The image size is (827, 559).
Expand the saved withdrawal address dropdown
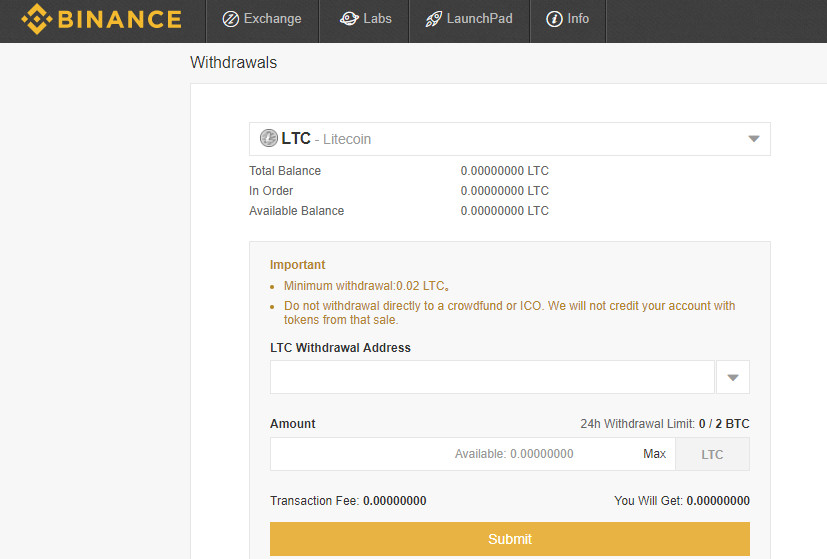click(x=733, y=377)
